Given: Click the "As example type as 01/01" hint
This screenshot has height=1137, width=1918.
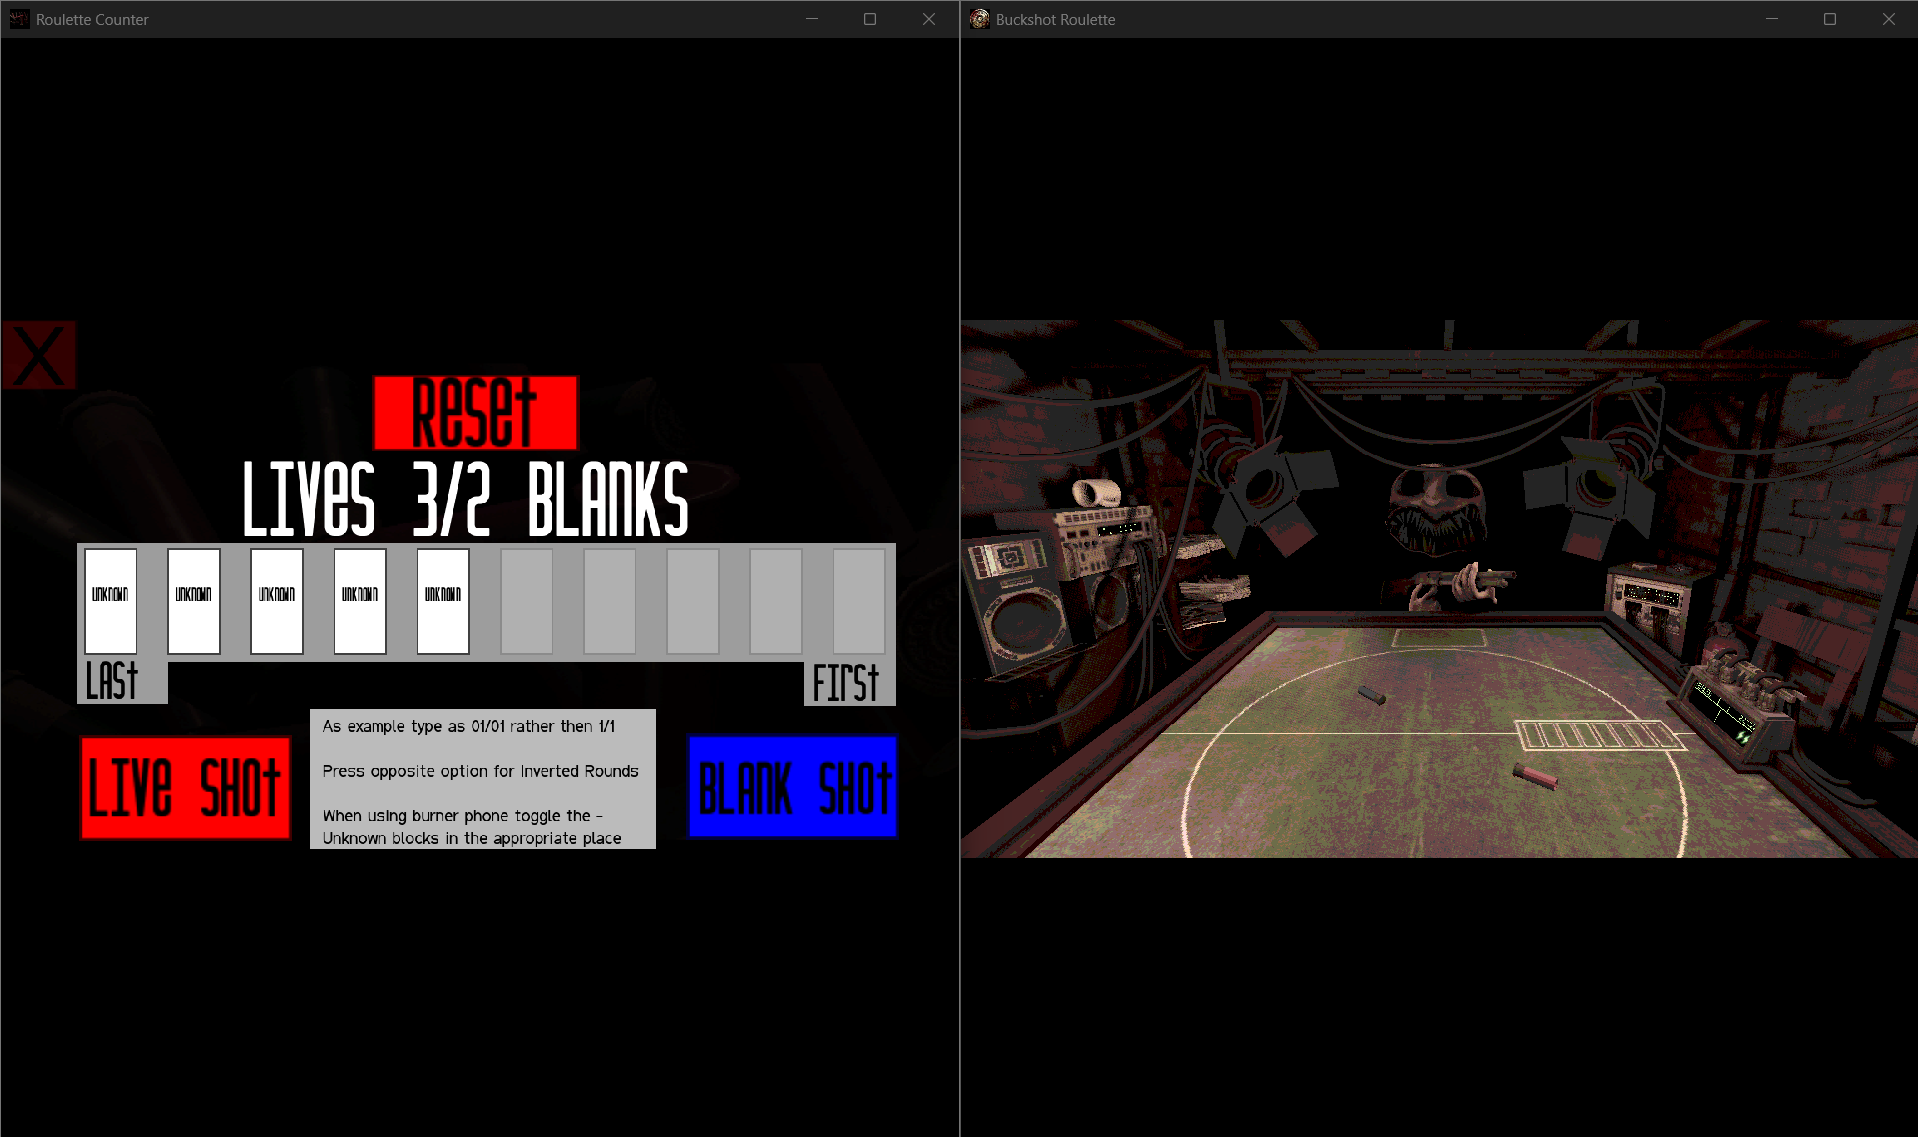Looking at the screenshot, I should (x=469, y=726).
